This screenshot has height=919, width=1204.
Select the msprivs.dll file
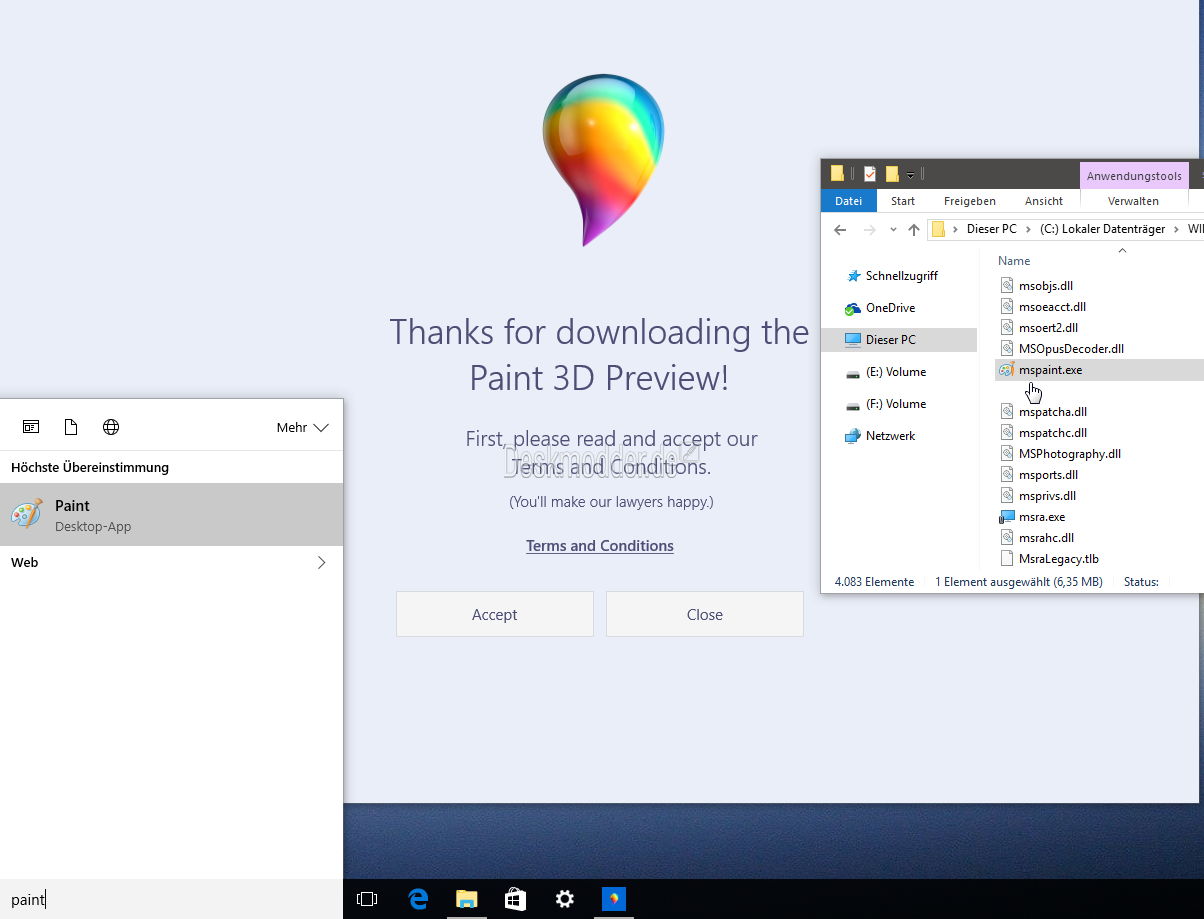click(x=1048, y=496)
